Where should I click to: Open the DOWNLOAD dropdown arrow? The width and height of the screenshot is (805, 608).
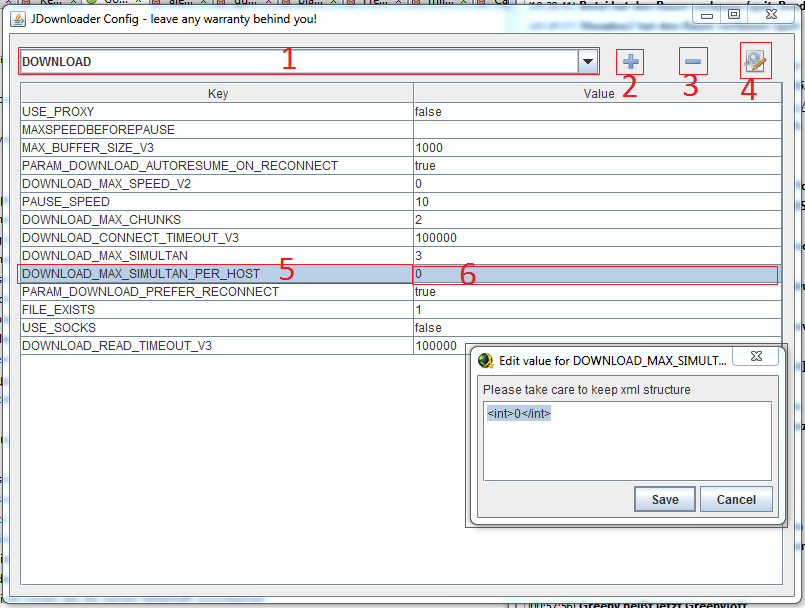point(587,61)
